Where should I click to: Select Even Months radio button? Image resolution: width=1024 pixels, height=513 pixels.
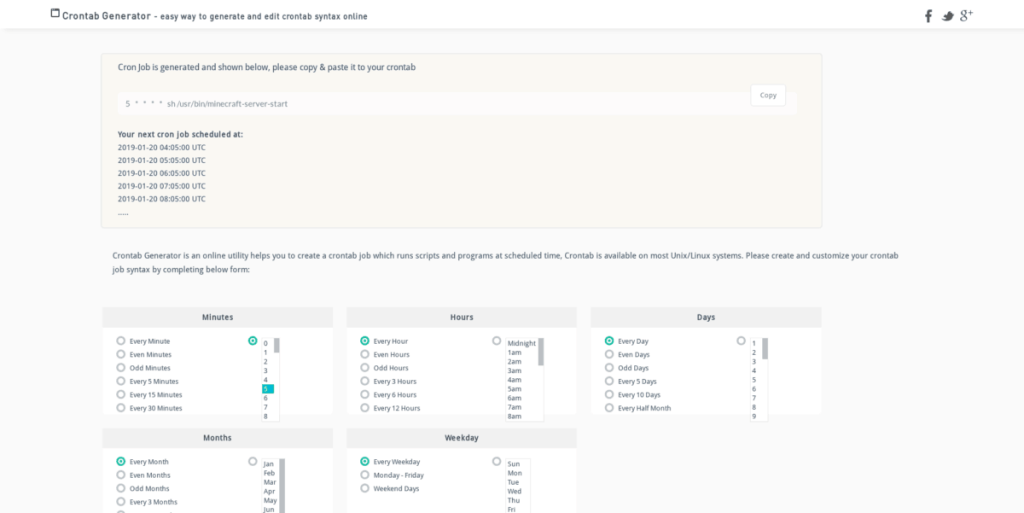(x=121, y=475)
